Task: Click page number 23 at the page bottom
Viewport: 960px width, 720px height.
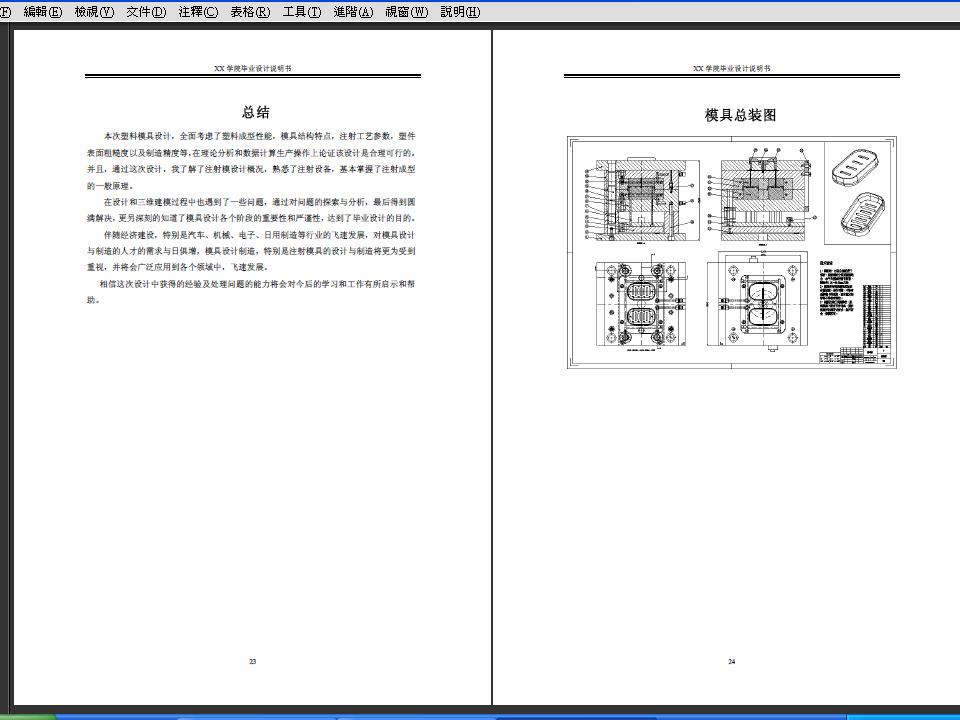Action: click(252, 661)
